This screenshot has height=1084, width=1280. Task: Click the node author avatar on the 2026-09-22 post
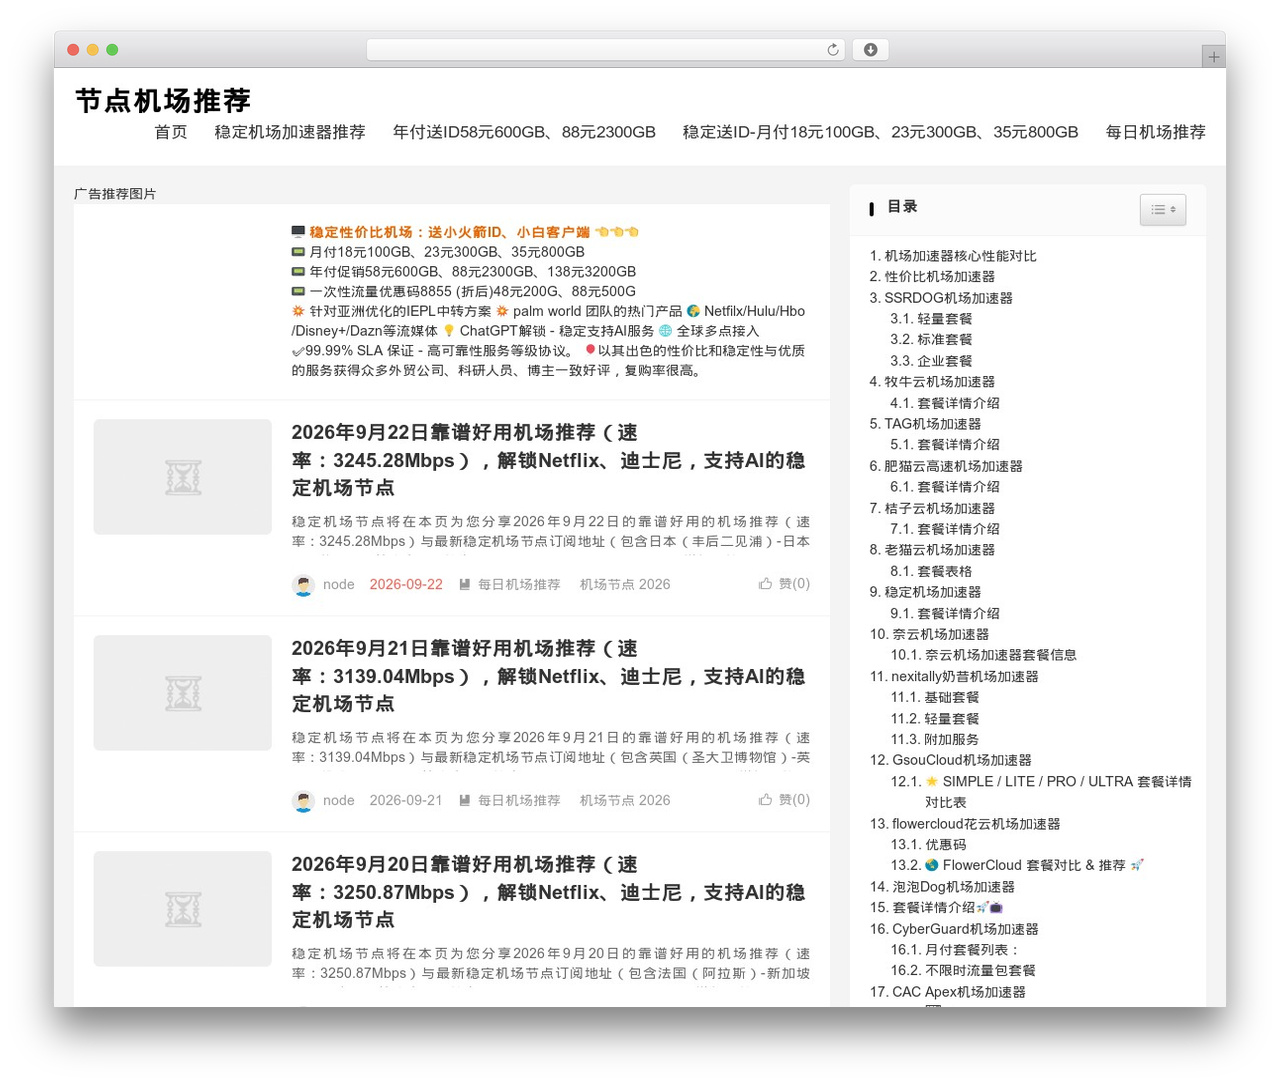coord(303,585)
